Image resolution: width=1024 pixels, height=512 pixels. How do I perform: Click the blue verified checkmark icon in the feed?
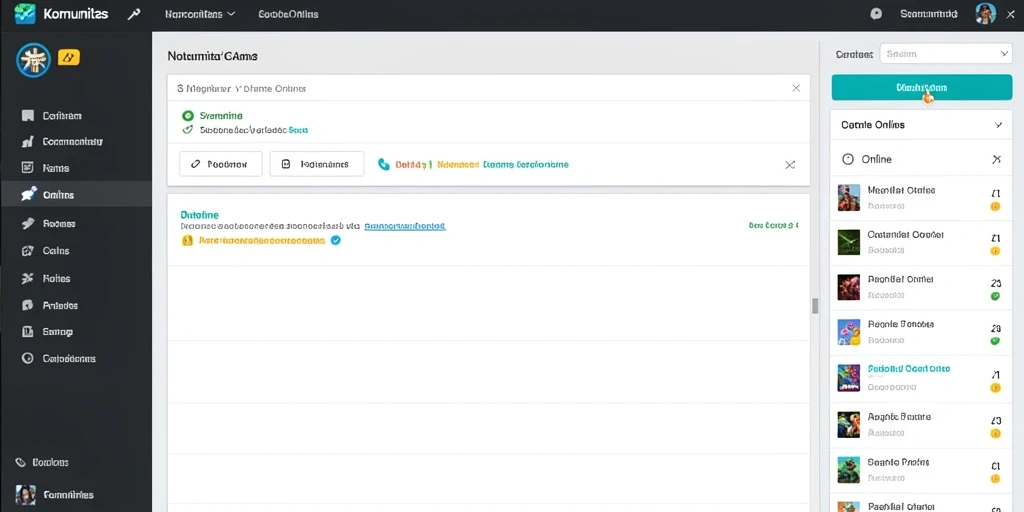(336, 240)
